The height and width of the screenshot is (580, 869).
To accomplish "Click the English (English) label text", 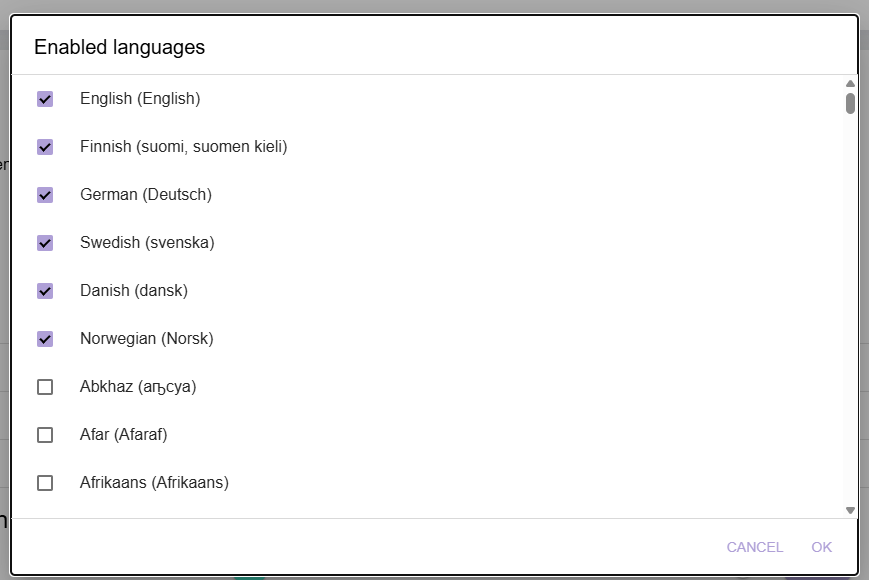I will (x=140, y=99).
